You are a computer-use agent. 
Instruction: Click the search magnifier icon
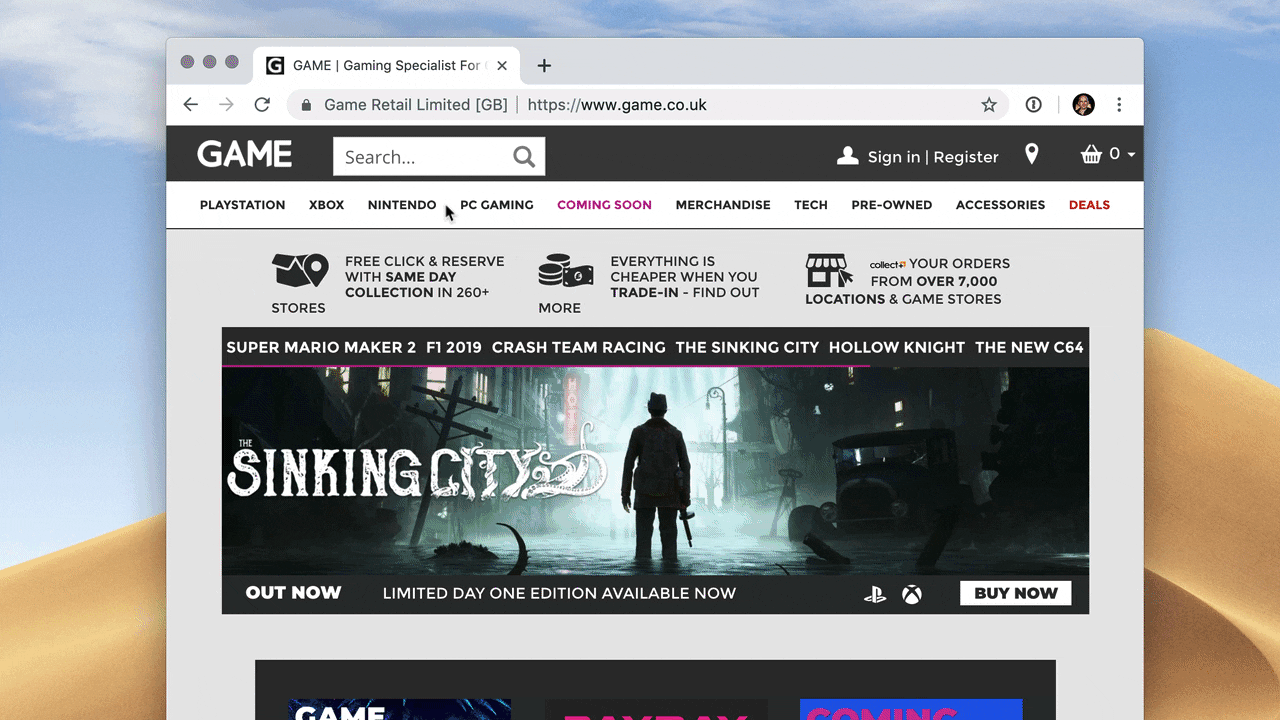tap(524, 156)
